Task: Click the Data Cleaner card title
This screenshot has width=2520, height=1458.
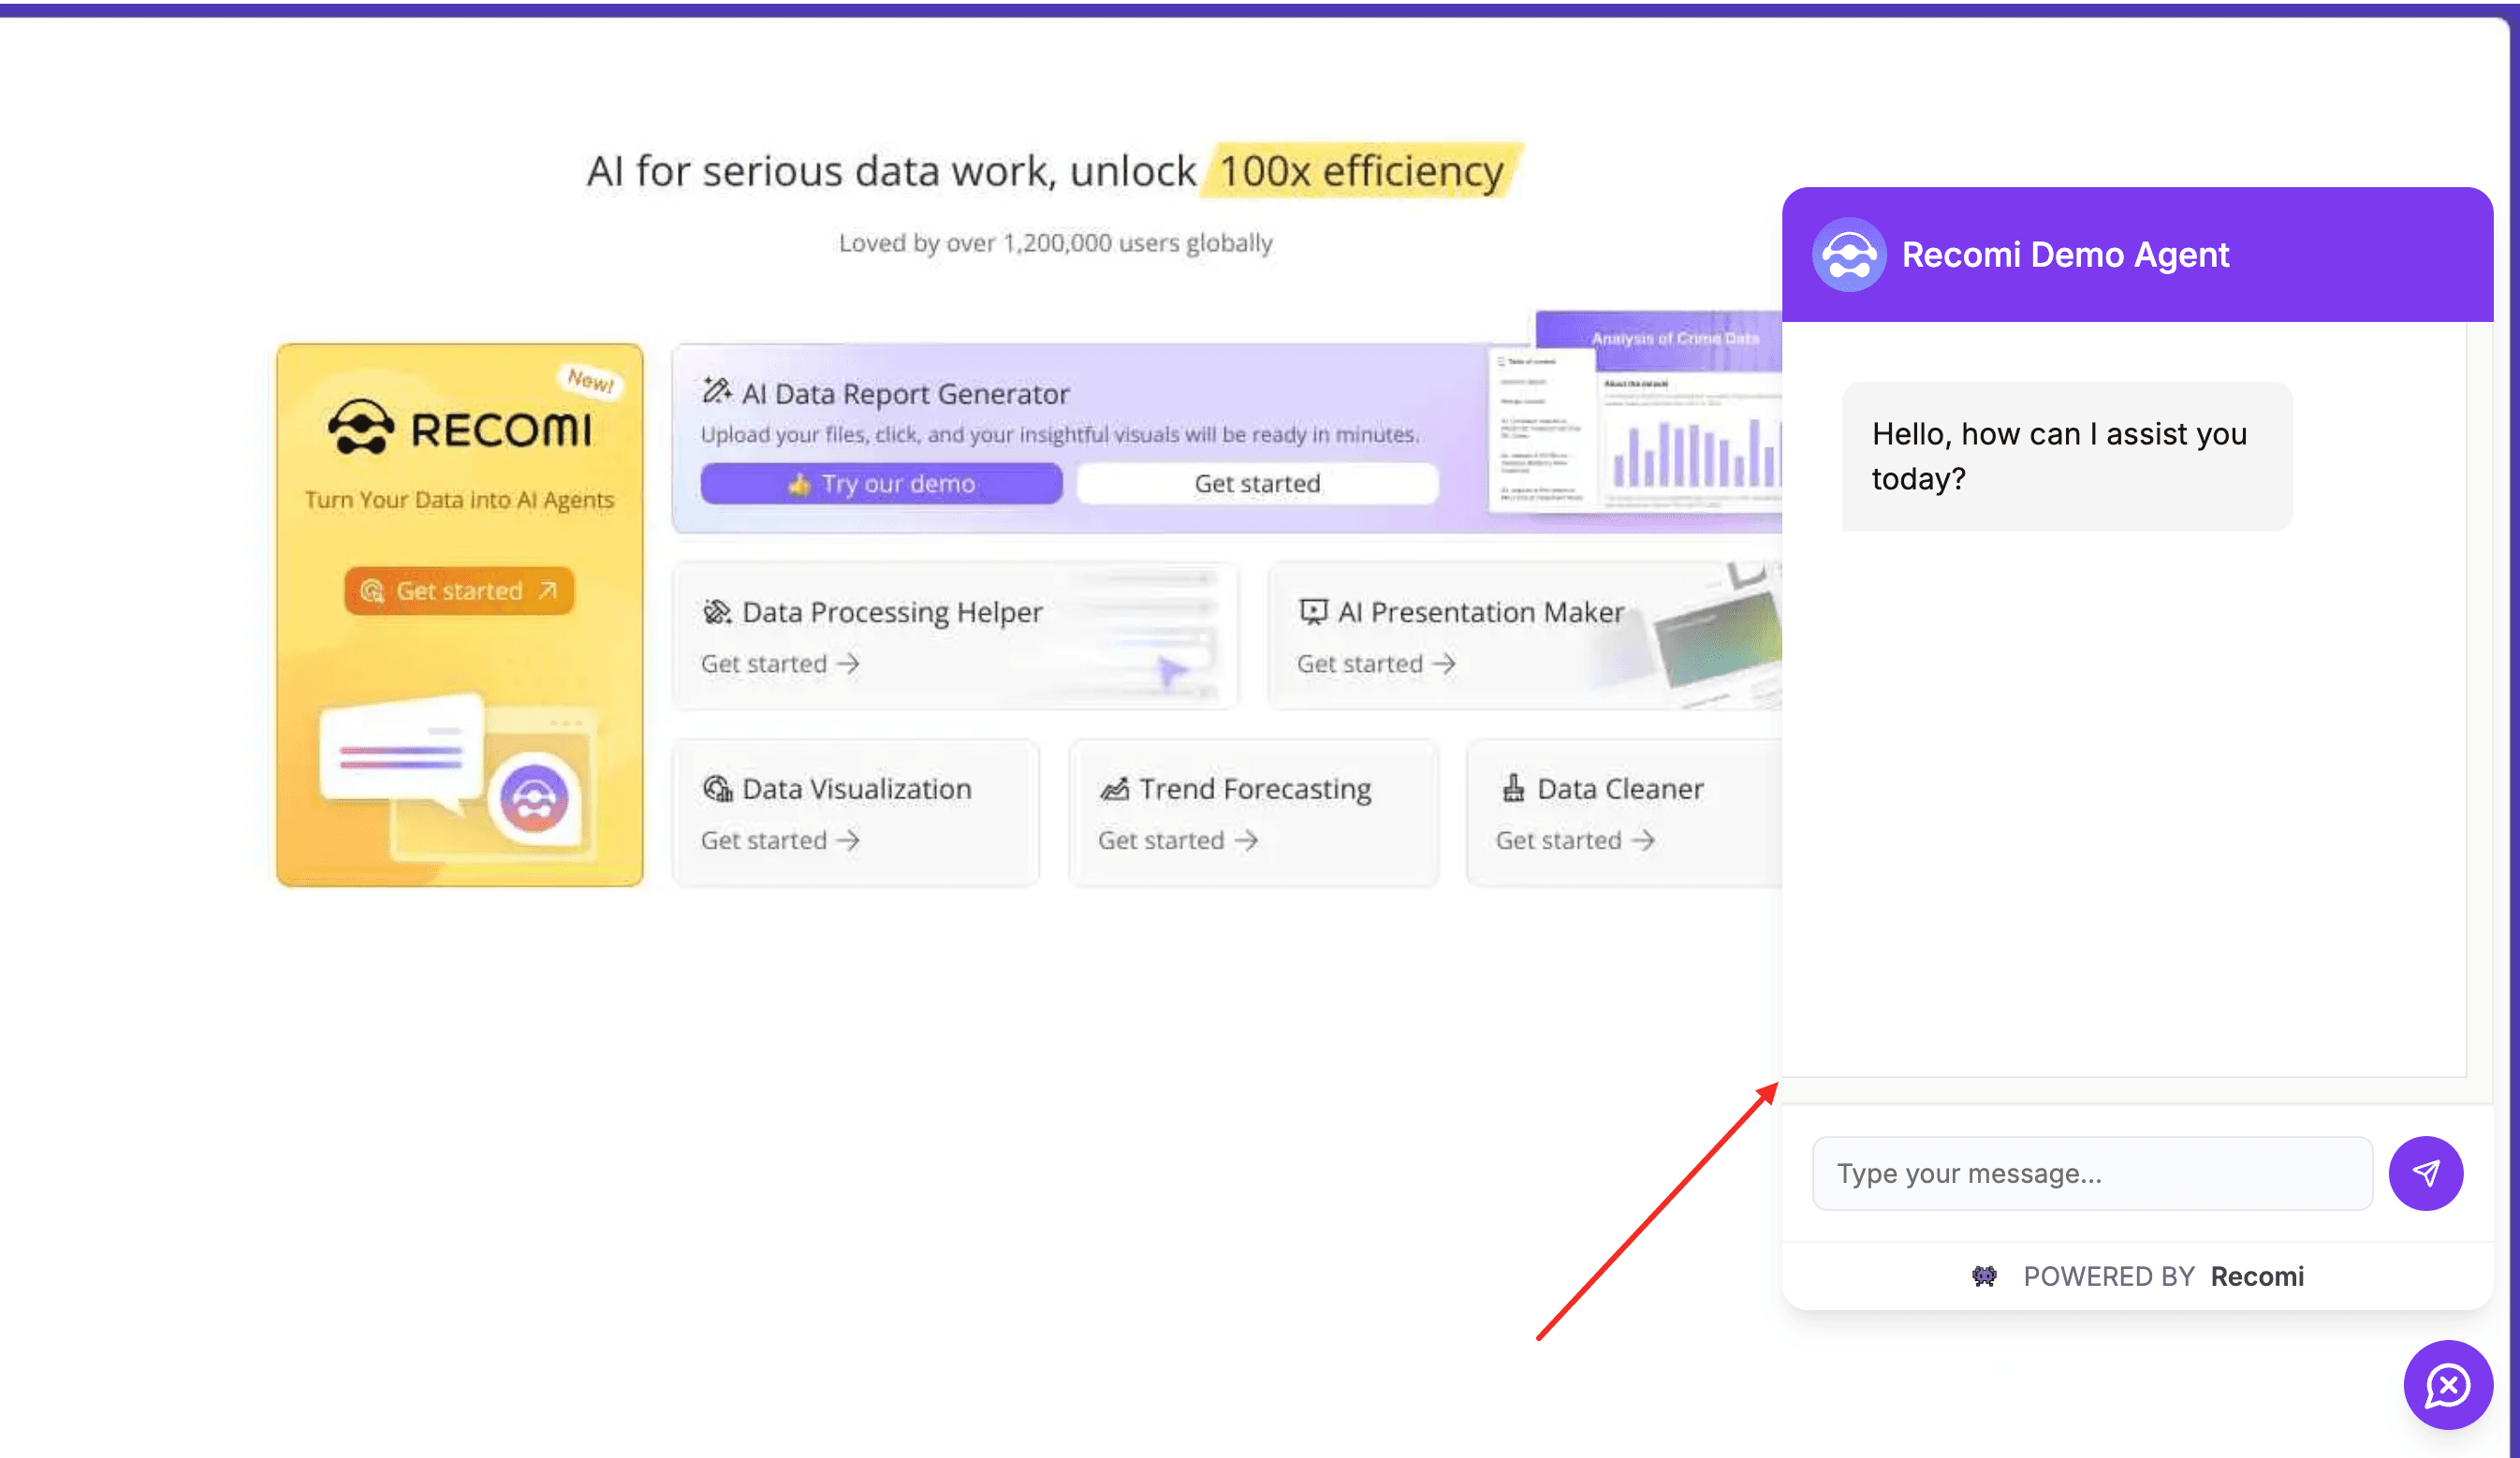Action: click(x=1620, y=789)
